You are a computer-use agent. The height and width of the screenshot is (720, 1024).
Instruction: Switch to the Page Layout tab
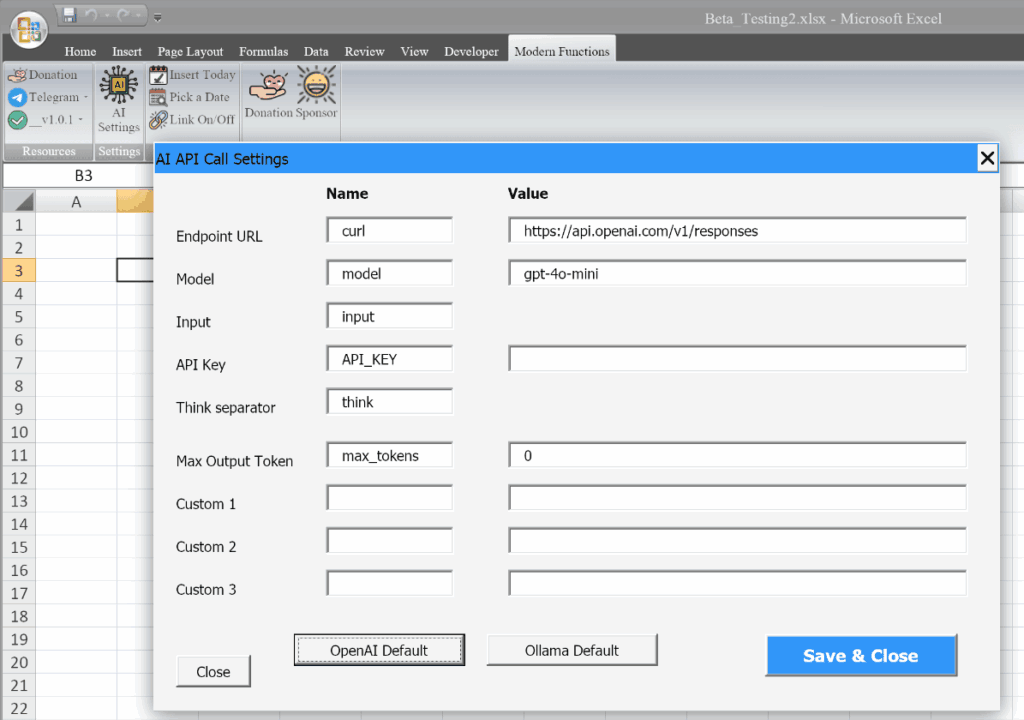coord(190,52)
